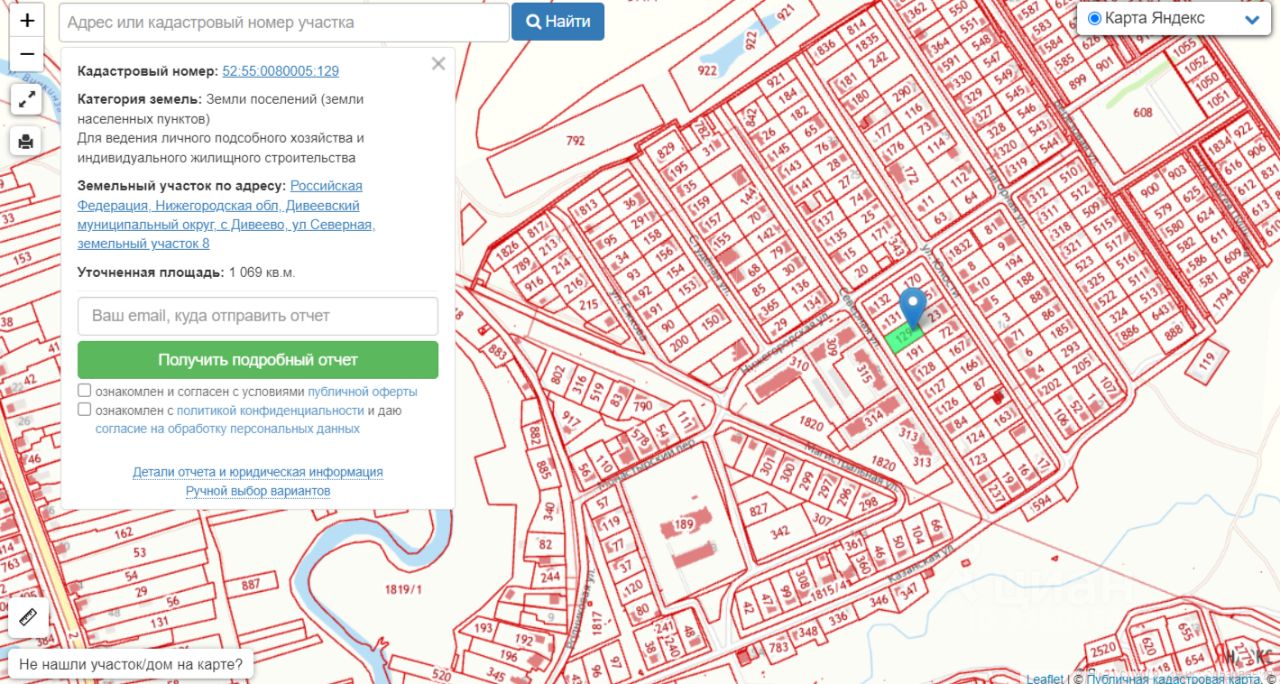Select the green highlighted parcel 129
The width and height of the screenshot is (1280, 684).
906,339
